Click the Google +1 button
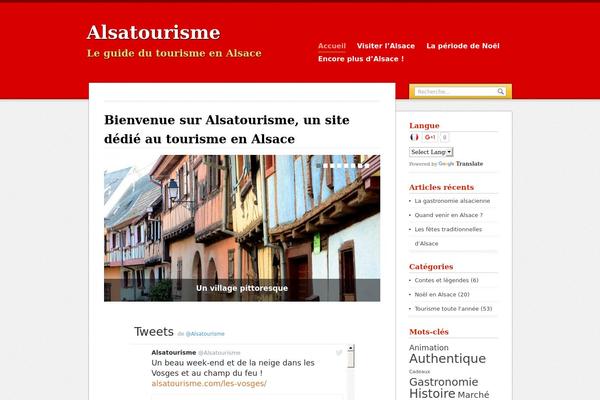Screen dimensions: 600x400 click(430, 137)
